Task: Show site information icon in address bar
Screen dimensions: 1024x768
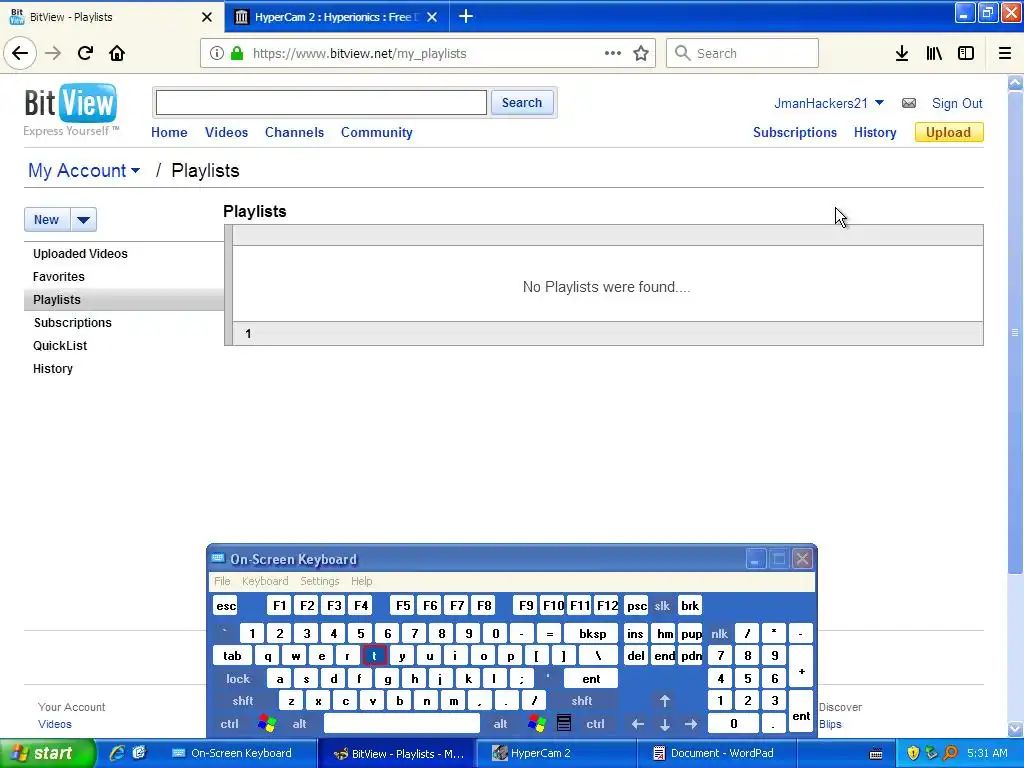Action: pyautogui.click(x=216, y=53)
